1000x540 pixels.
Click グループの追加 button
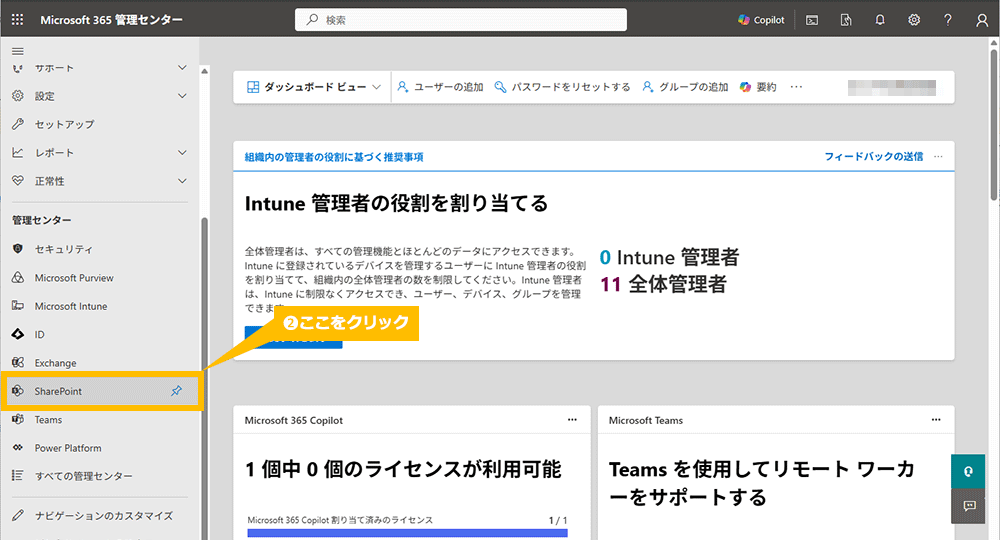click(685, 87)
